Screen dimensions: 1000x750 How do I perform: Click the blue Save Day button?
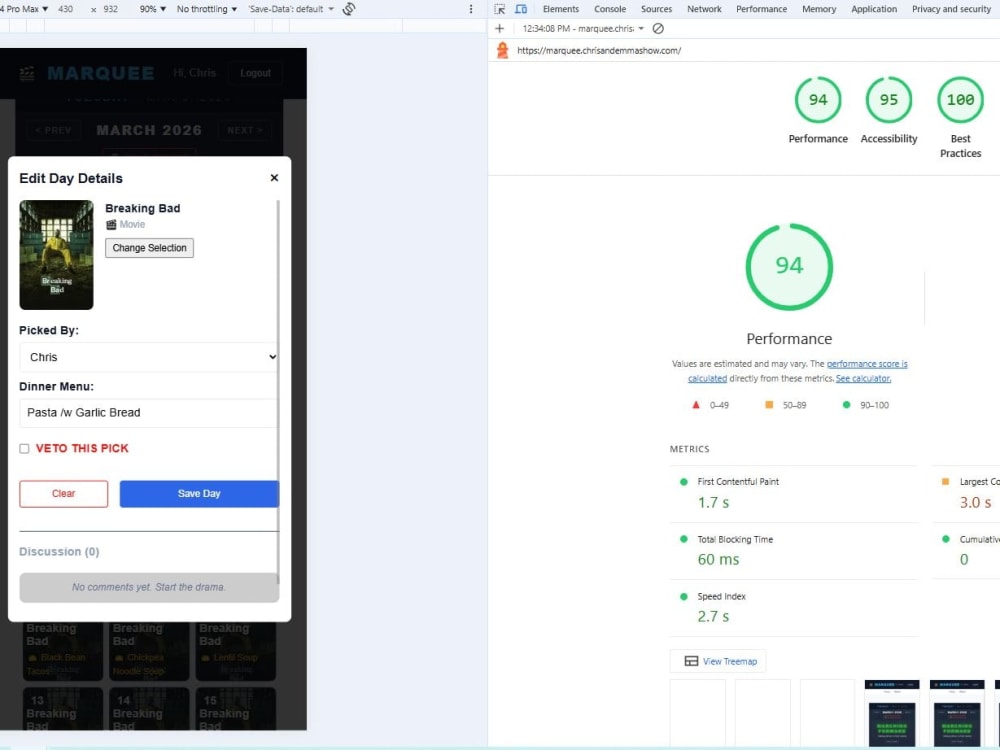[199, 494]
